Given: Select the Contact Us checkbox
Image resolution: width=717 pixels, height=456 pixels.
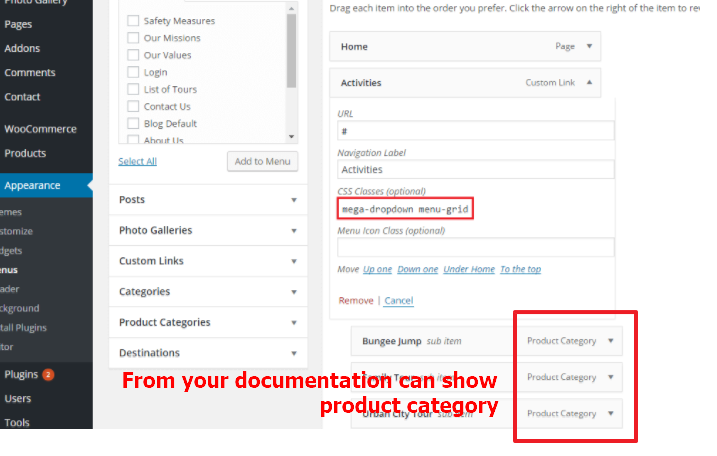Looking at the screenshot, I should click(x=133, y=106).
